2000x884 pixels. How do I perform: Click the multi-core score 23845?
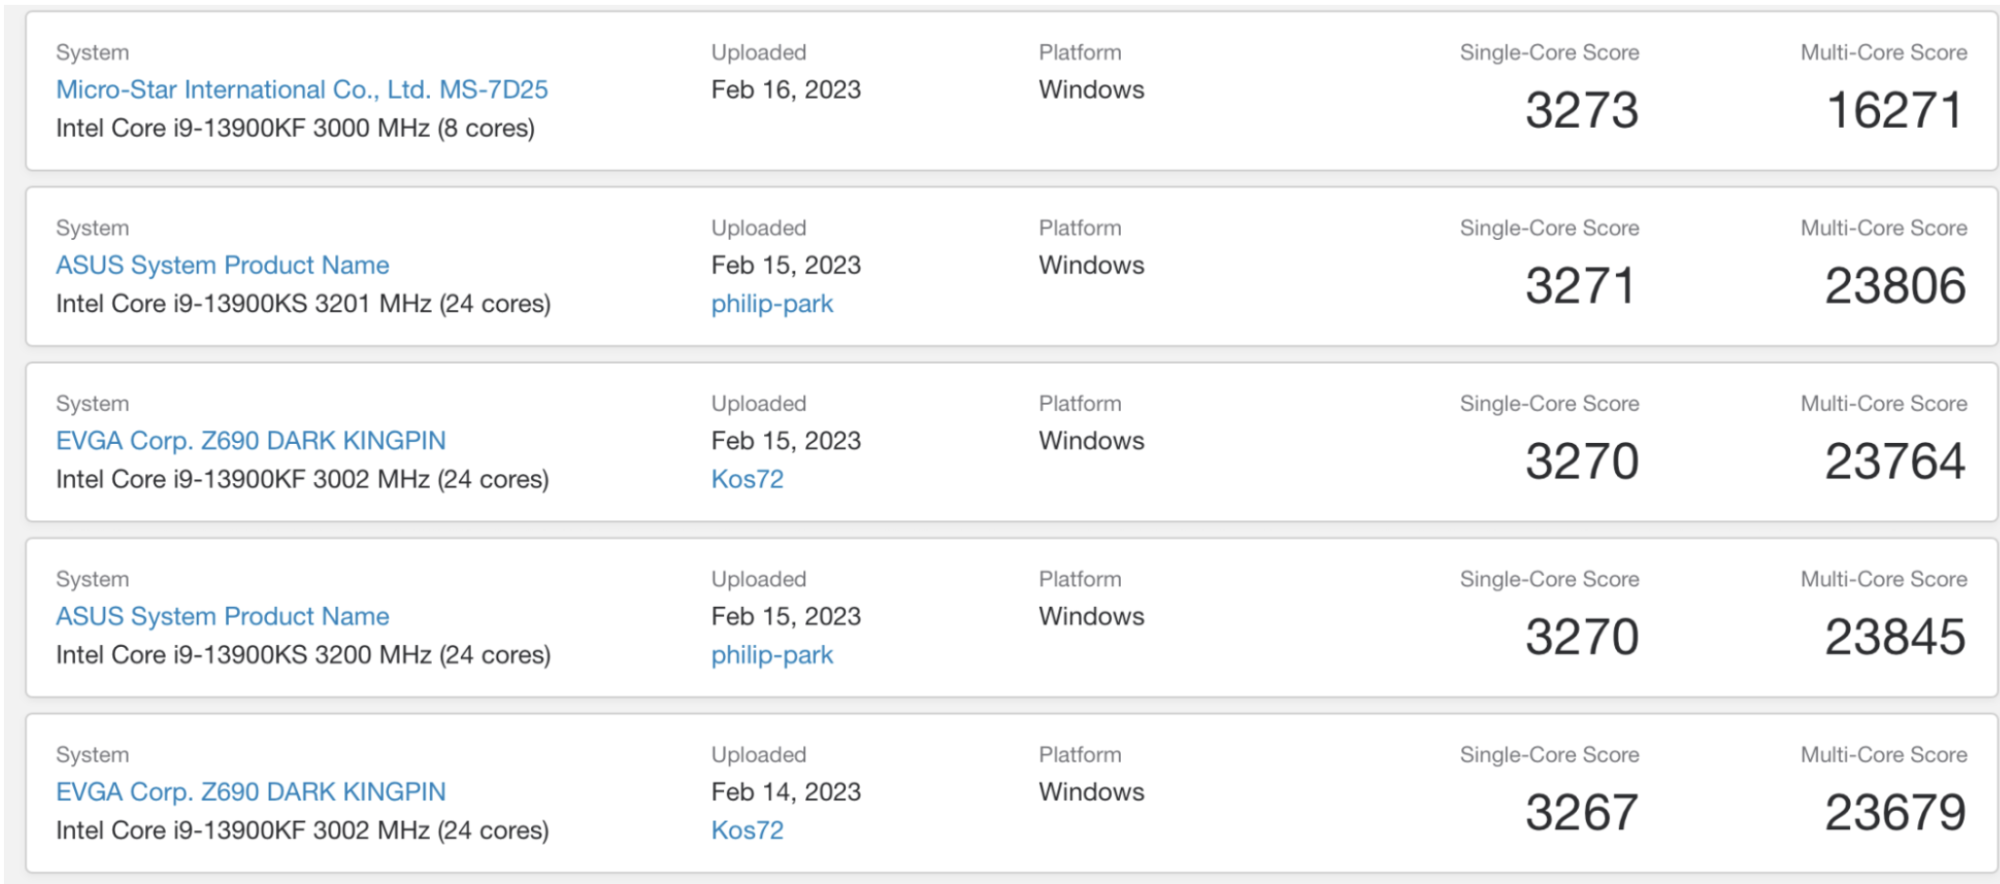click(x=1894, y=637)
